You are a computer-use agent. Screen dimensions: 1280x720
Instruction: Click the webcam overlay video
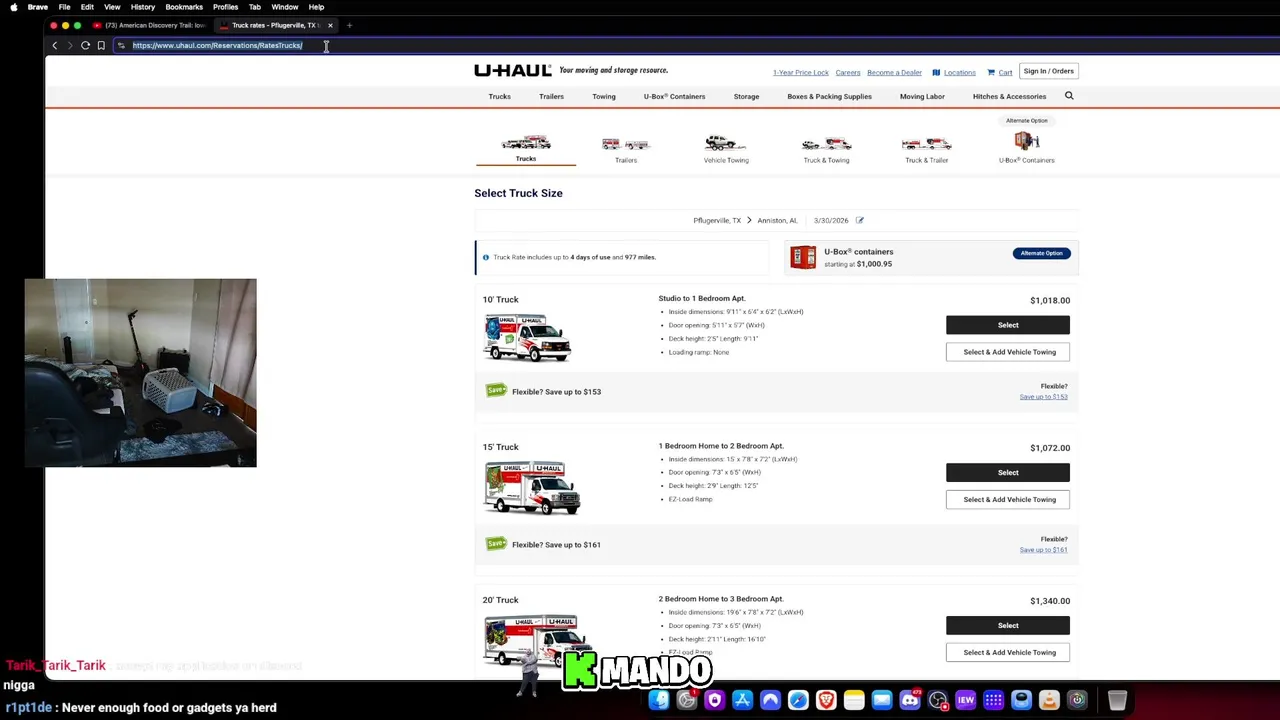click(141, 373)
